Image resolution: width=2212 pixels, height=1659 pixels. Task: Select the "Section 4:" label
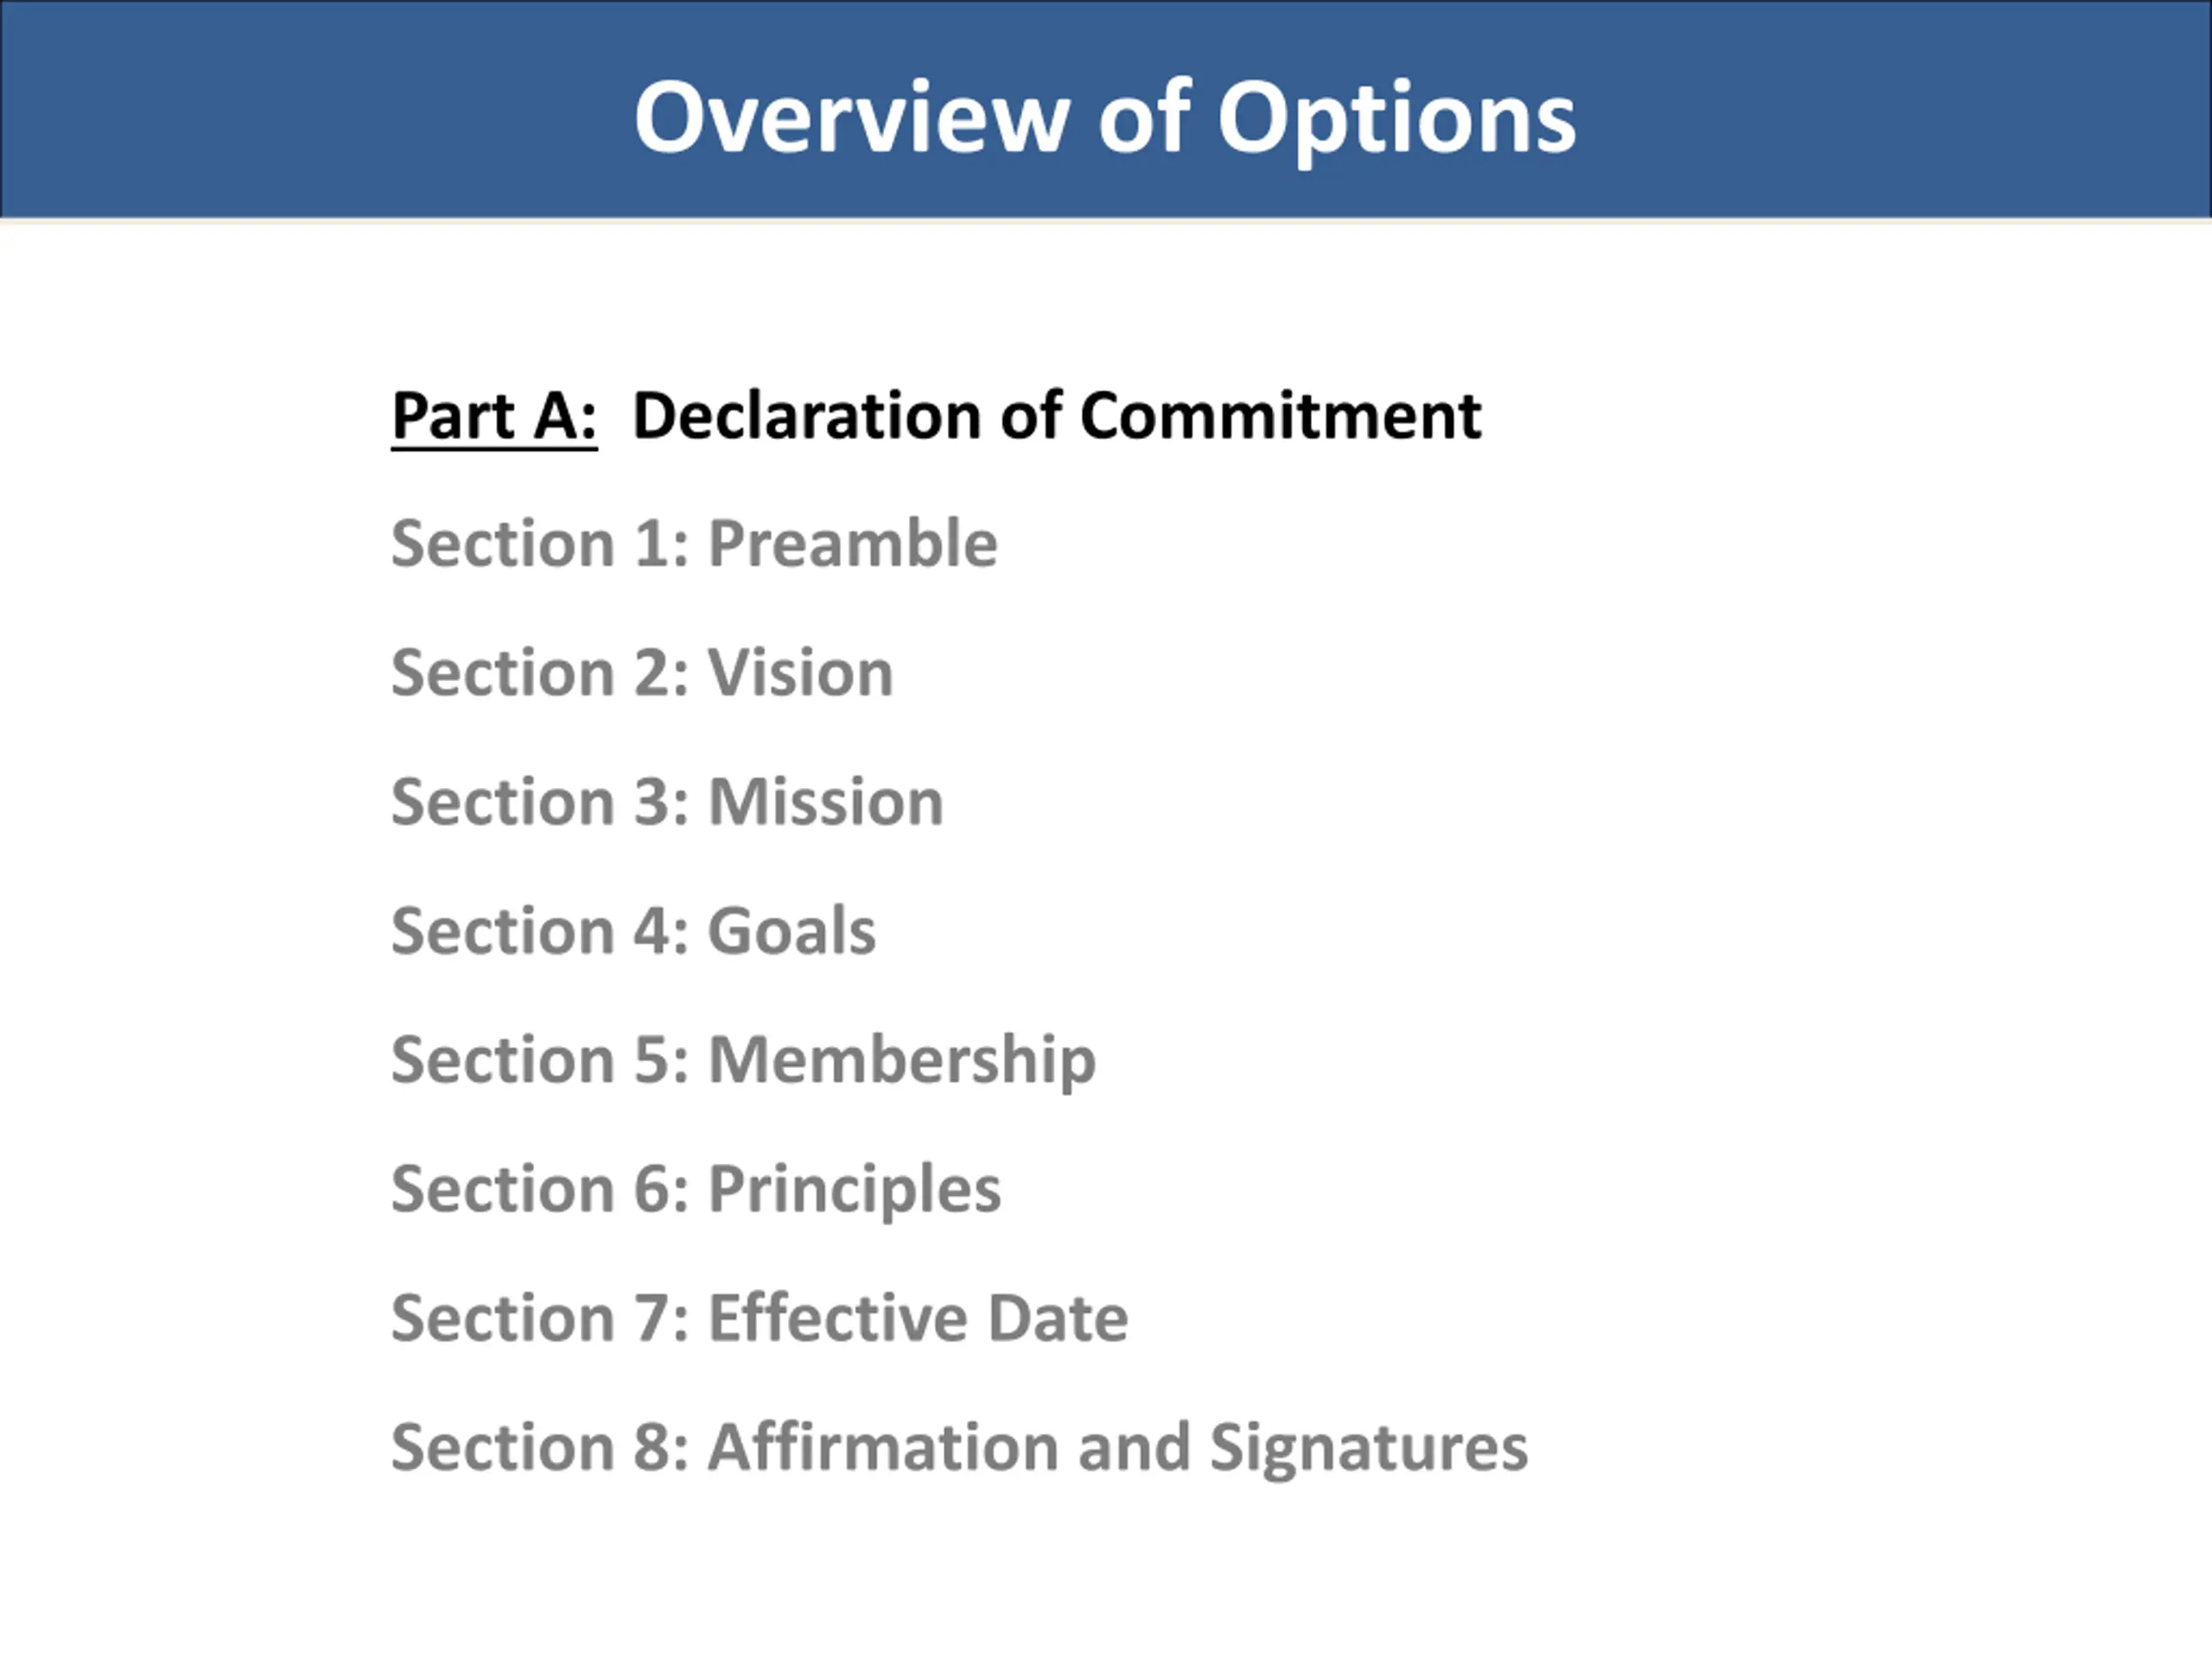point(540,932)
